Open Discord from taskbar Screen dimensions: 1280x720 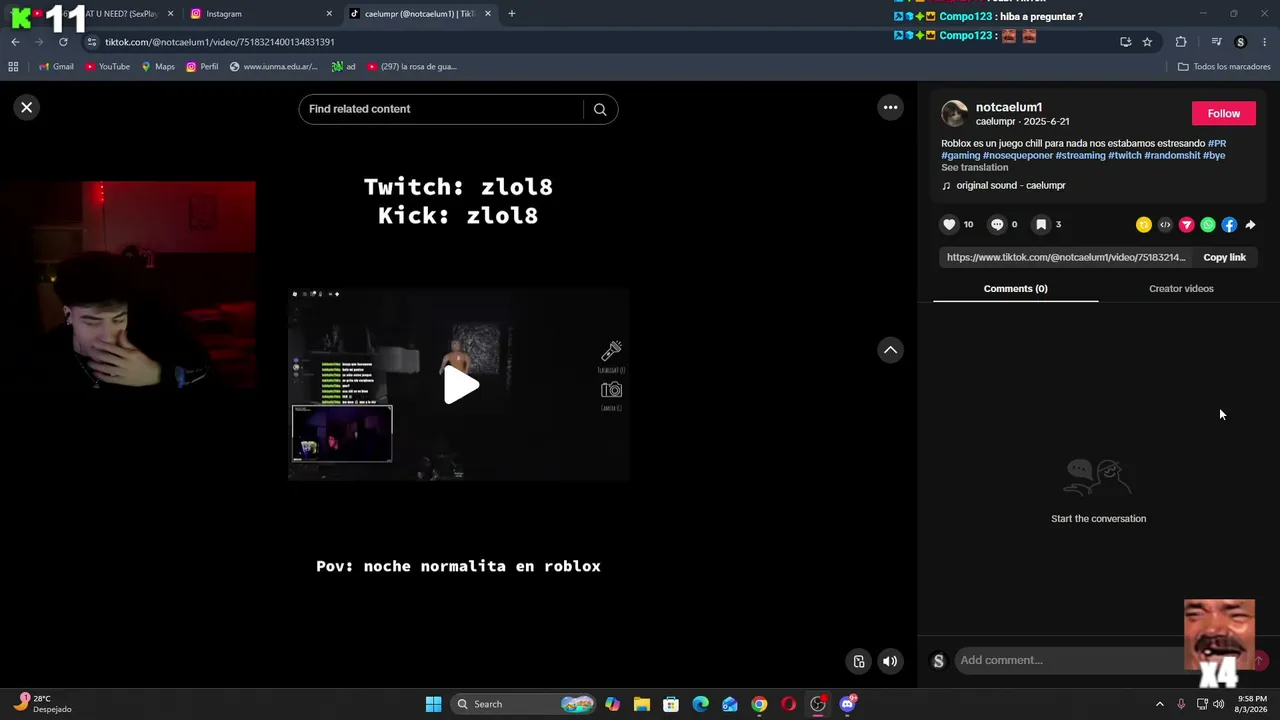(847, 704)
